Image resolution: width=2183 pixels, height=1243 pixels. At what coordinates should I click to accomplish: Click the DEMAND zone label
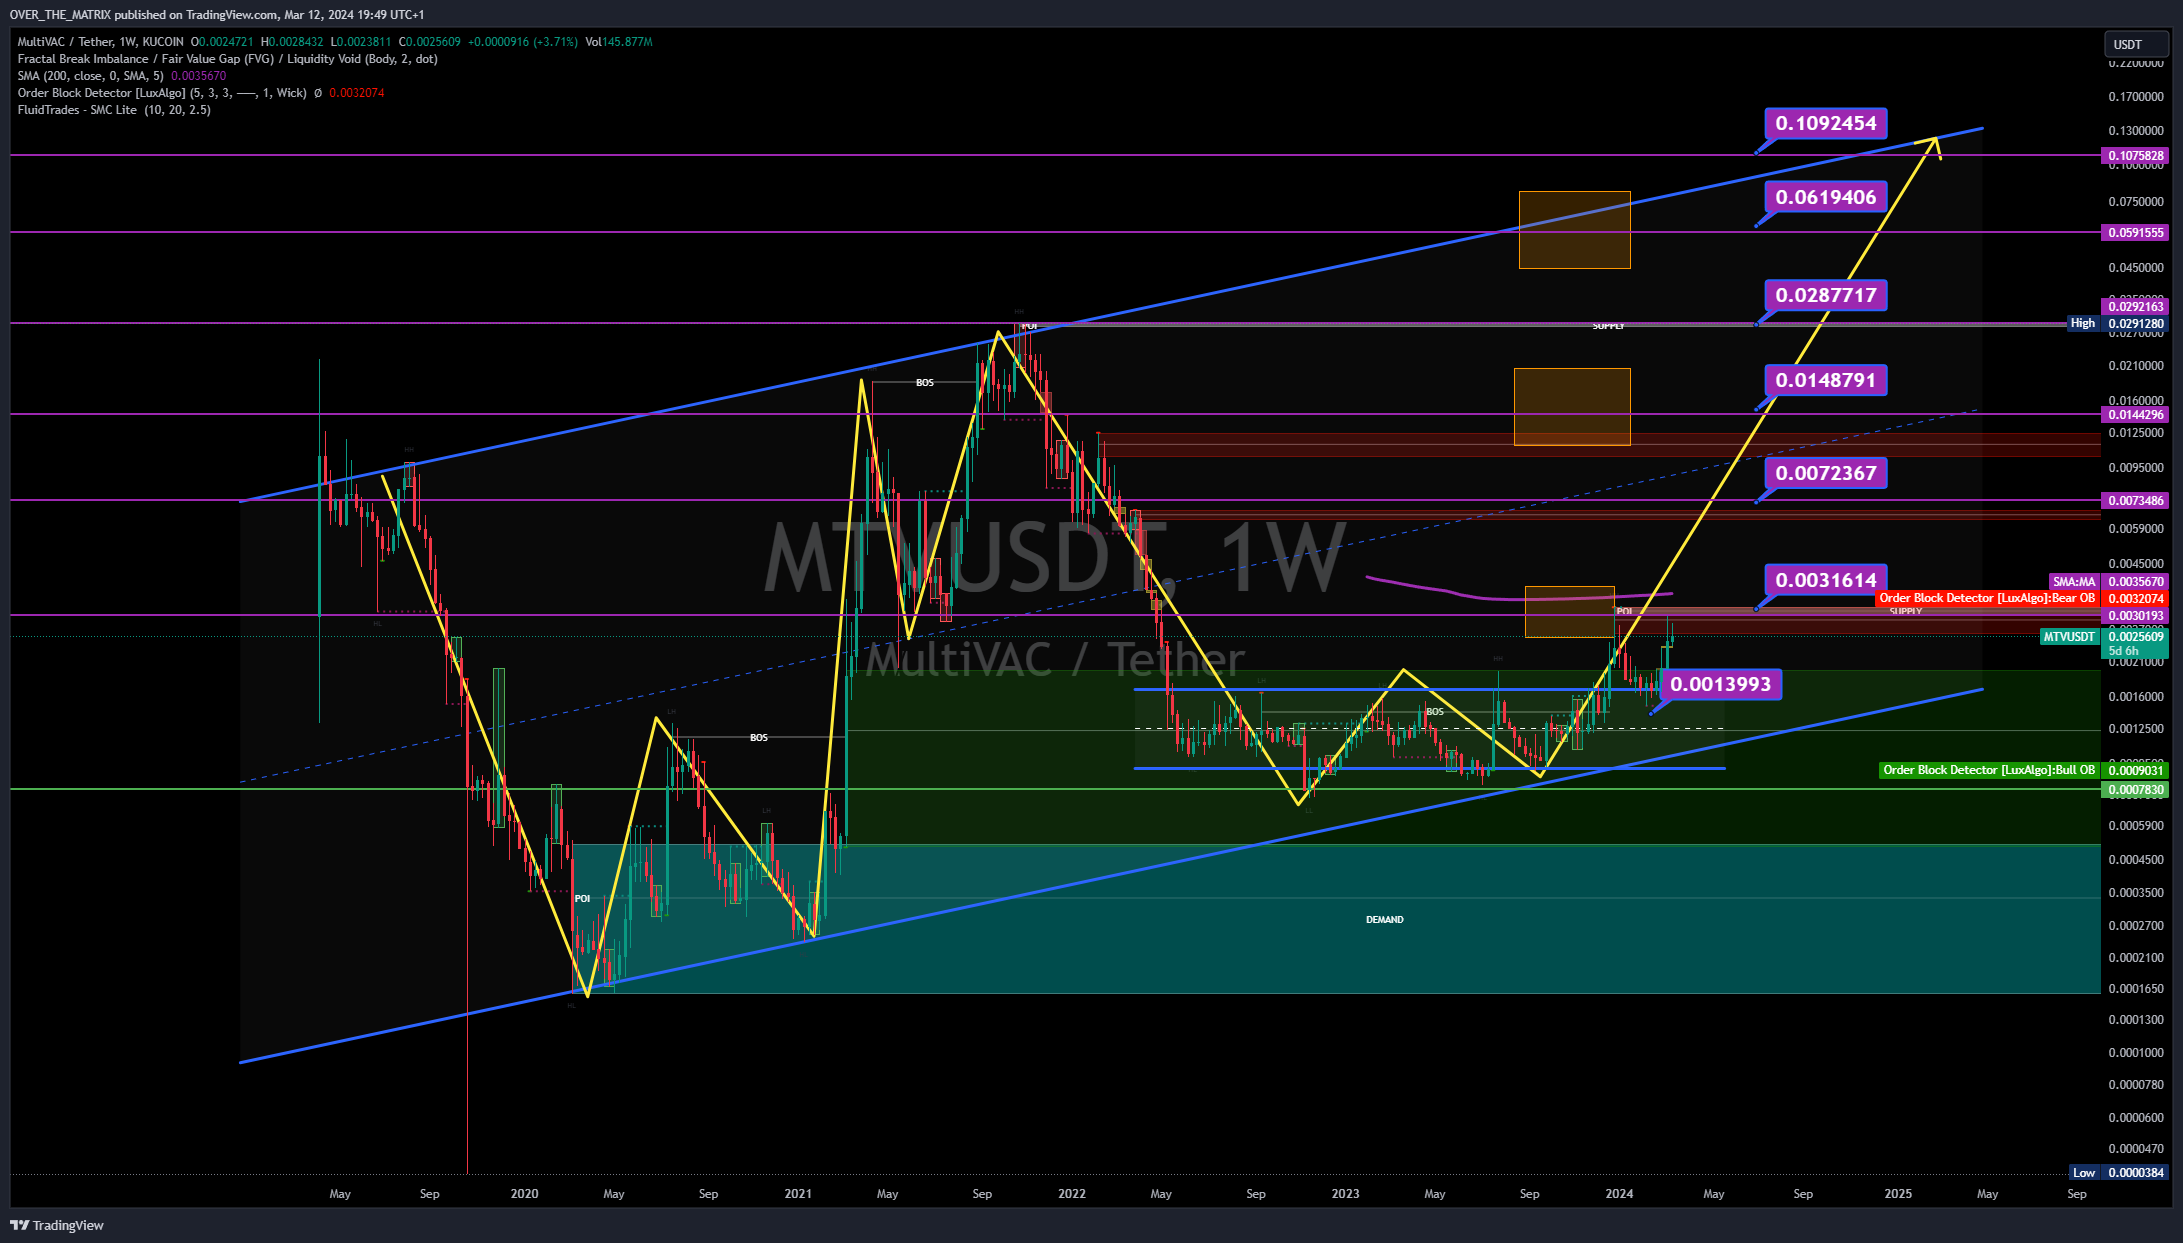click(1384, 920)
